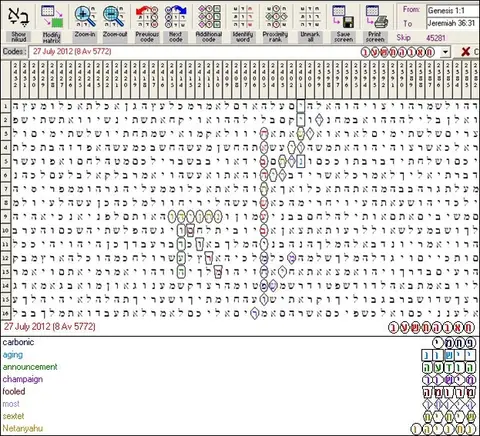Select the aging term in list
The image size is (480, 436).
coord(13,355)
